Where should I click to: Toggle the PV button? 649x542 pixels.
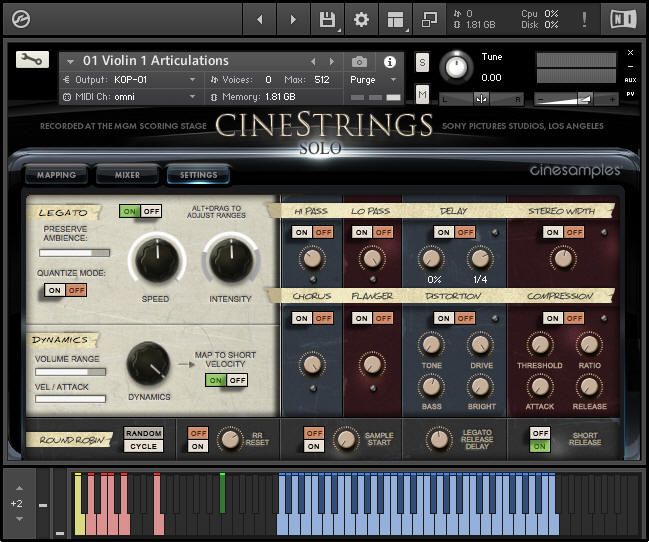pos(630,94)
